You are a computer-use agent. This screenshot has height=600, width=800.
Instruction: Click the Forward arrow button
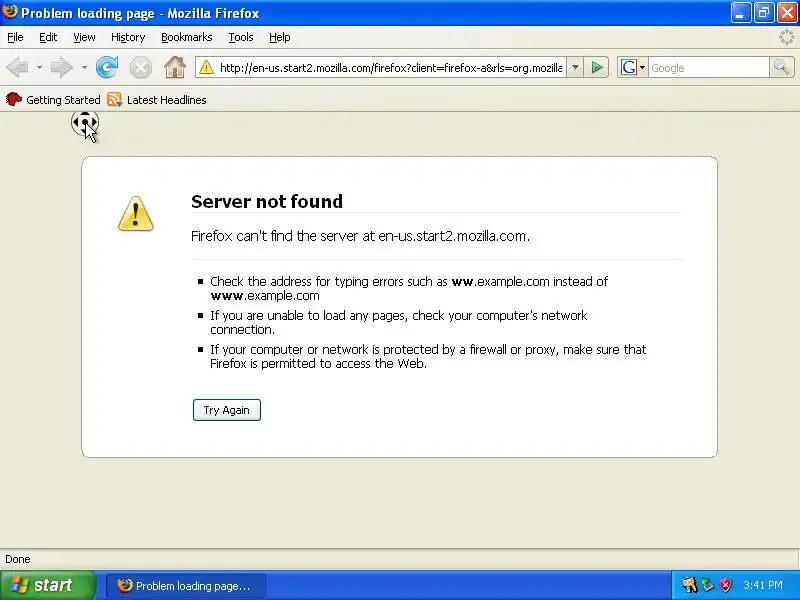coord(62,67)
